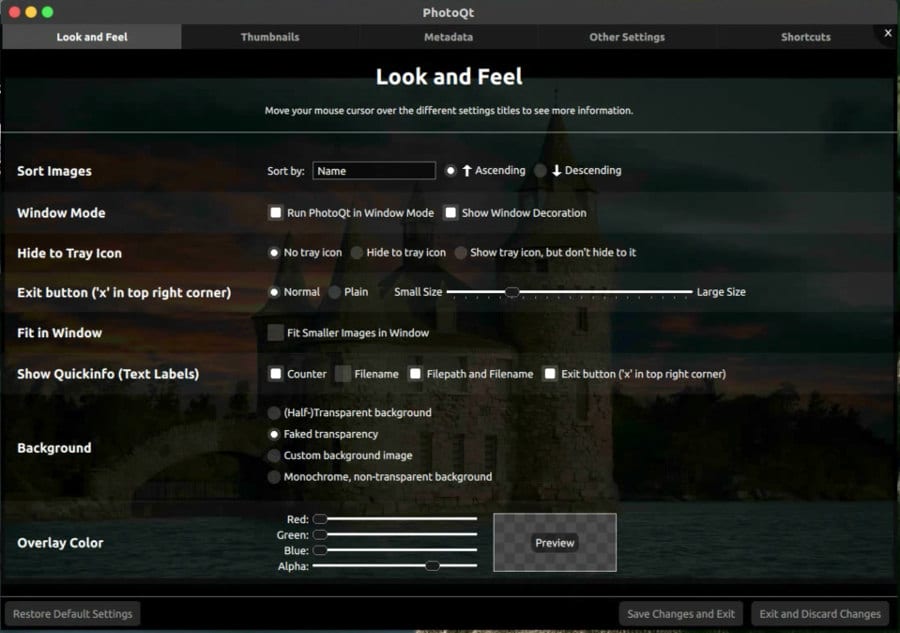
Task: Click Restore Default Settings button
Action: pyautogui.click(x=72, y=614)
